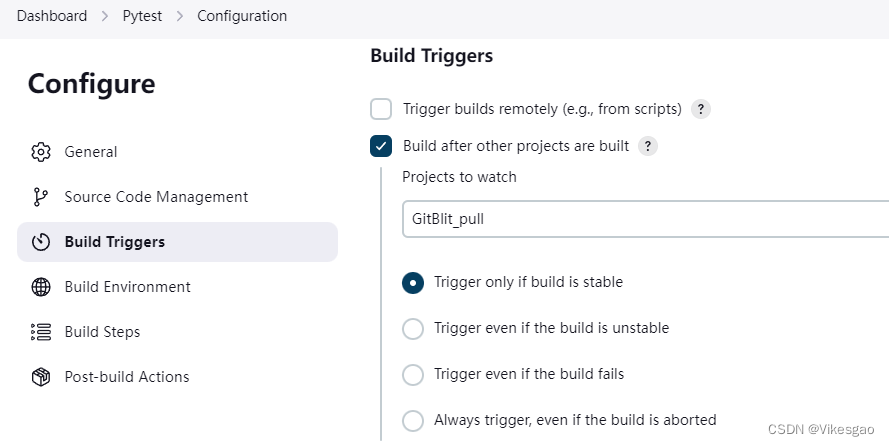Click the Build Steps list icon

pos(41,332)
